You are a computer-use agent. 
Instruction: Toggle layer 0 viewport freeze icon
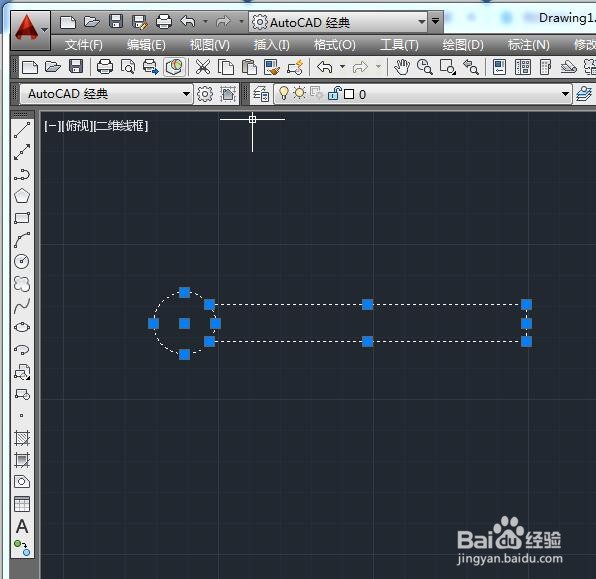[316, 93]
